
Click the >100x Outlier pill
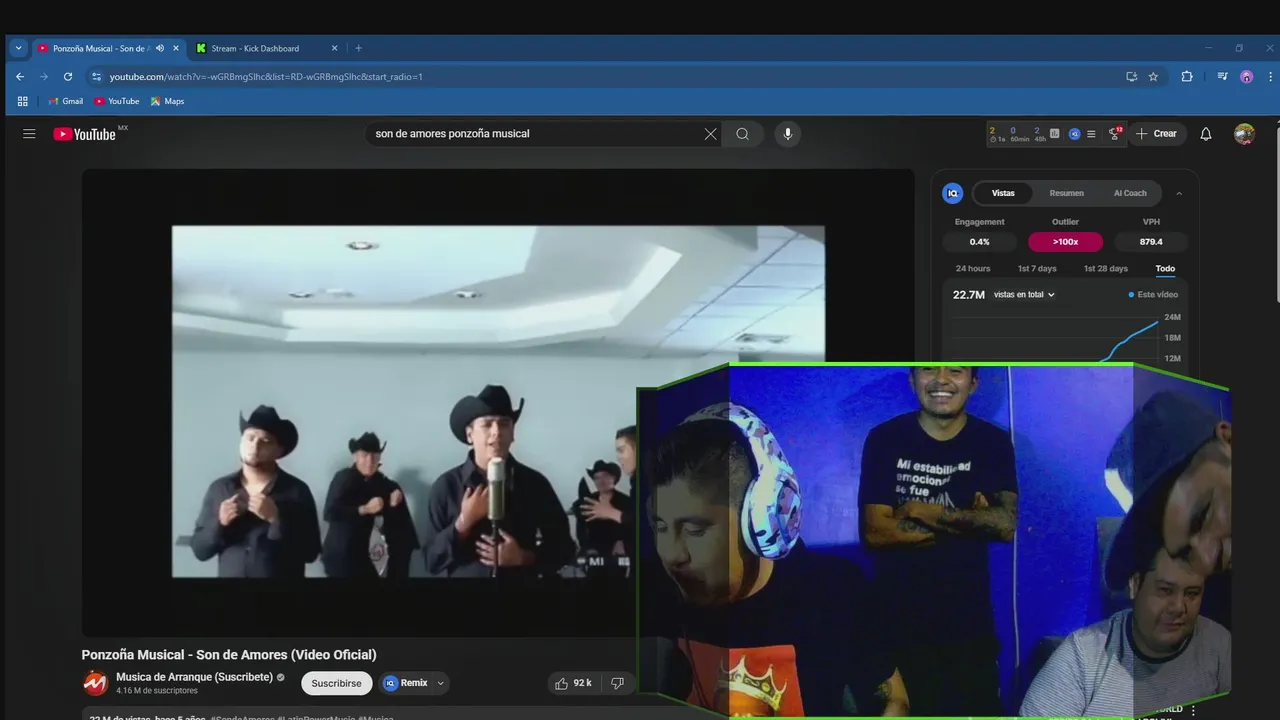coord(1065,242)
